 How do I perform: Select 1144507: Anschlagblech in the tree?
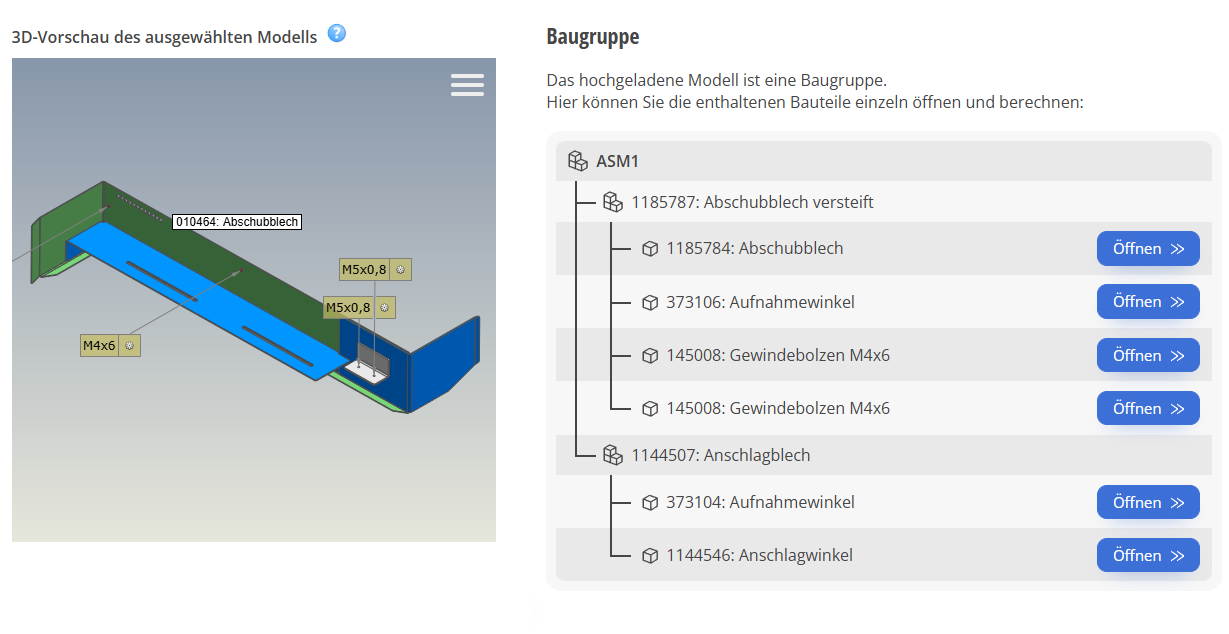720,455
